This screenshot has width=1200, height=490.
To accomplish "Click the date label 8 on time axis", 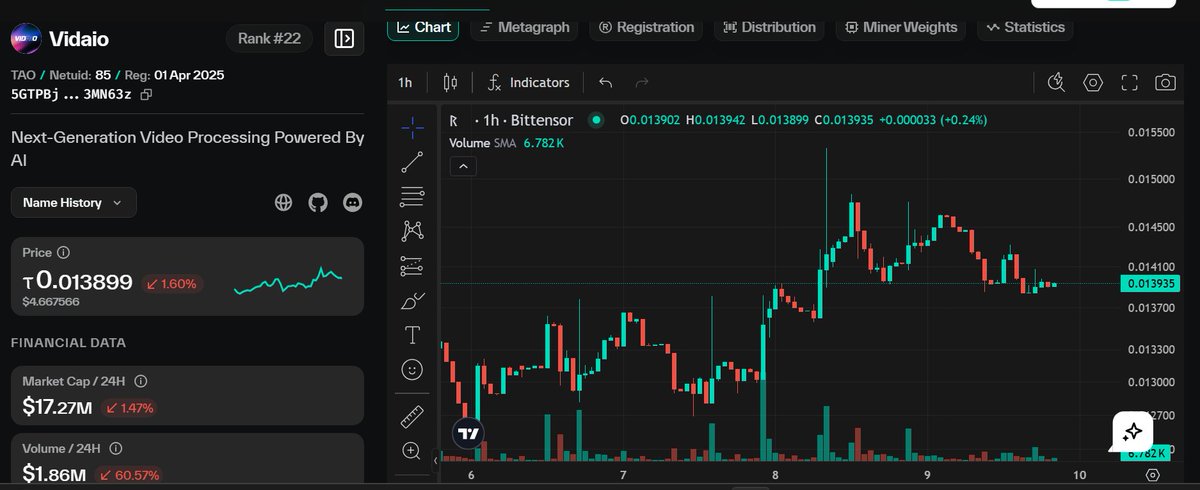I will pos(775,475).
